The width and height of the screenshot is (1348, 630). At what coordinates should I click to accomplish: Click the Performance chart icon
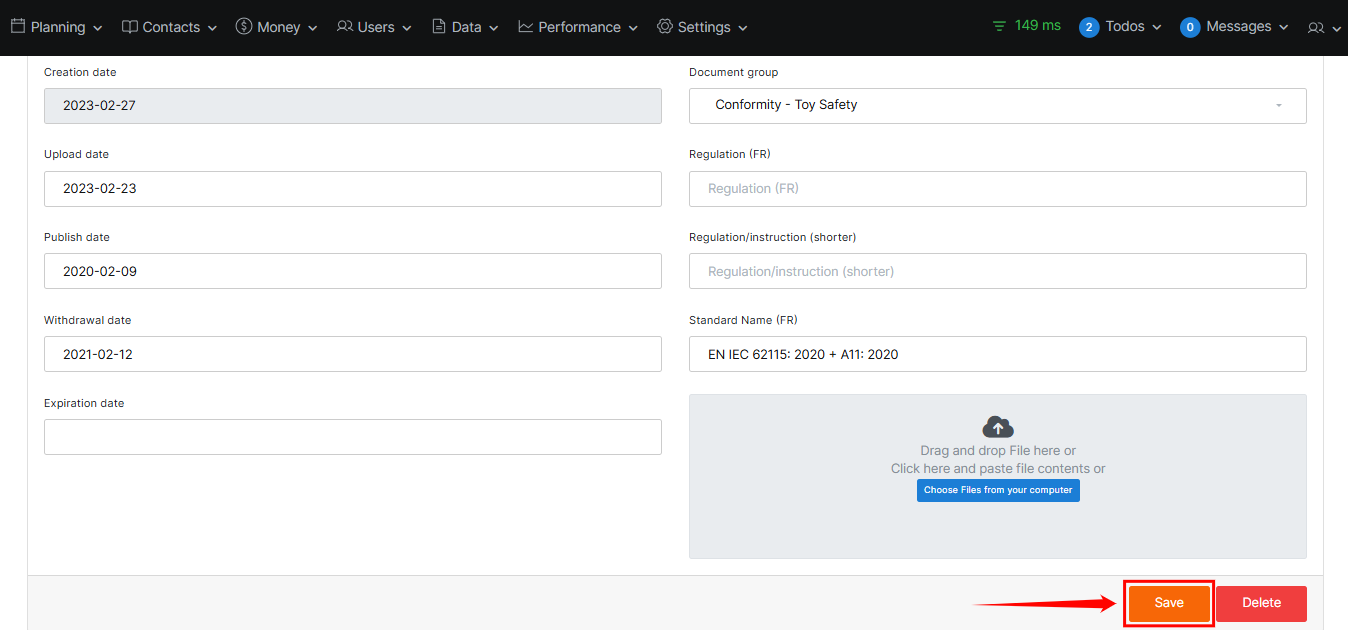pos(526,27)
